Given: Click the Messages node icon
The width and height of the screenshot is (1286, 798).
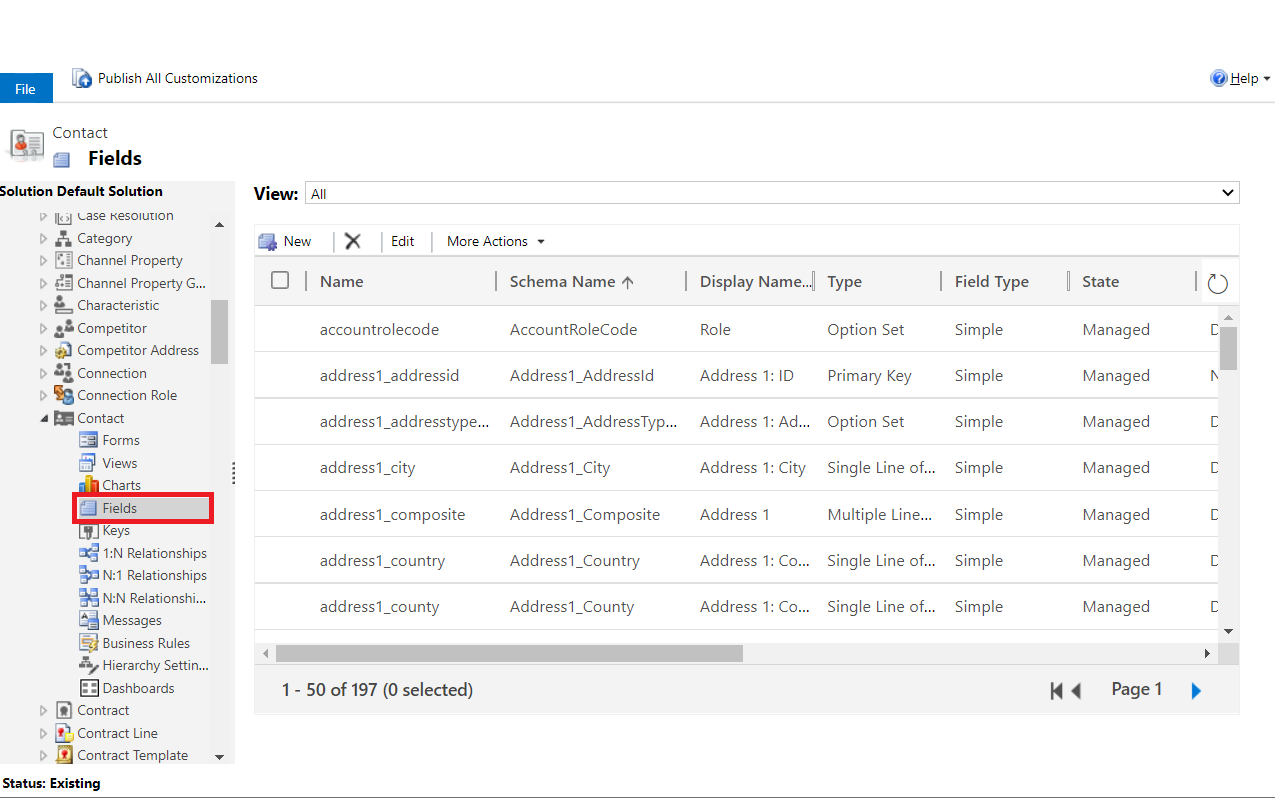Looking at the screenshot, I should 88,620.
